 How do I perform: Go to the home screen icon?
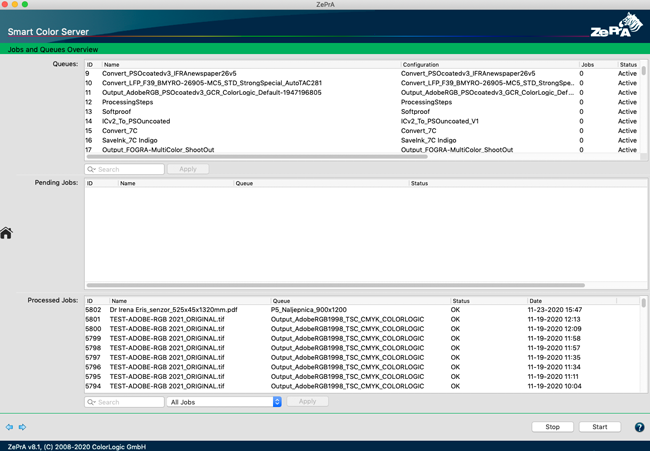[6, 233]
